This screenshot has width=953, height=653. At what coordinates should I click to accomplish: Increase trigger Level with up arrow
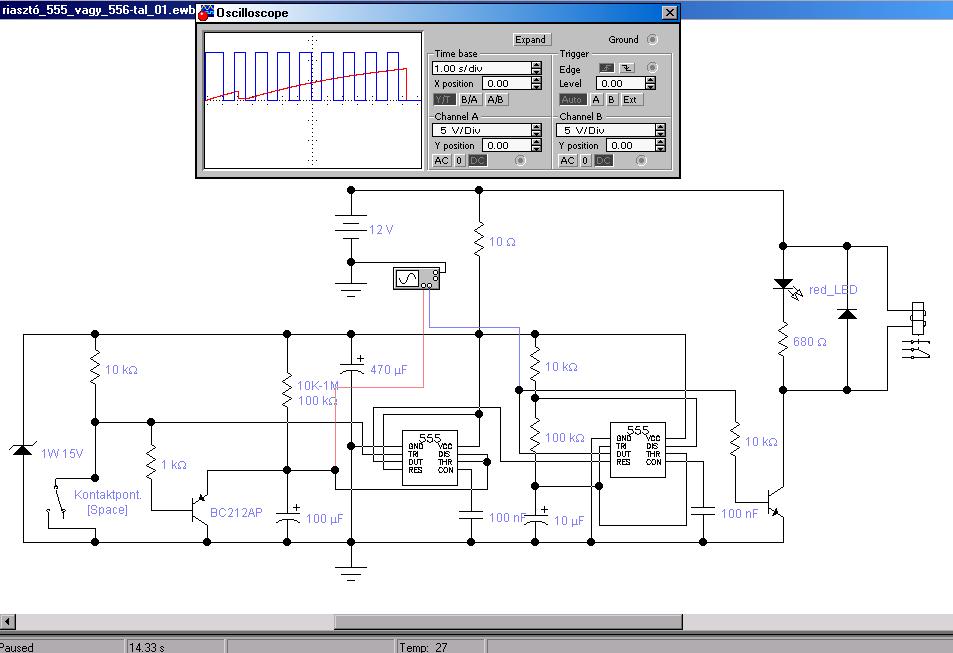[x=650, y=80]
